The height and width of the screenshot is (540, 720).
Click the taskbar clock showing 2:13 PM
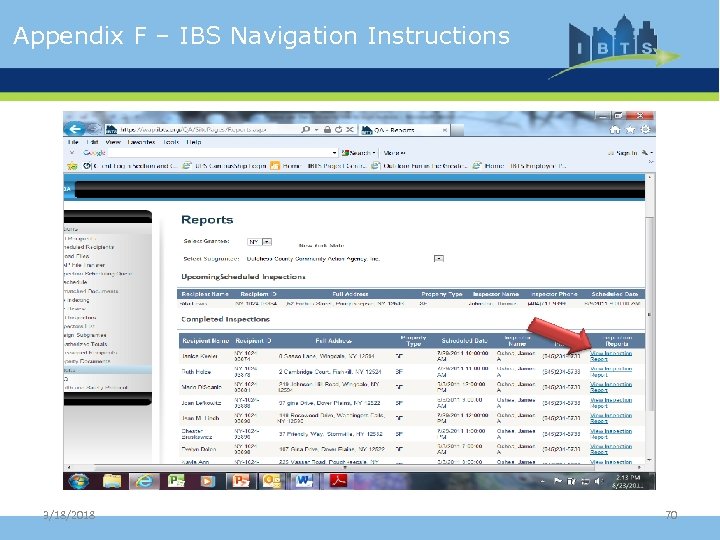(627, 481)
